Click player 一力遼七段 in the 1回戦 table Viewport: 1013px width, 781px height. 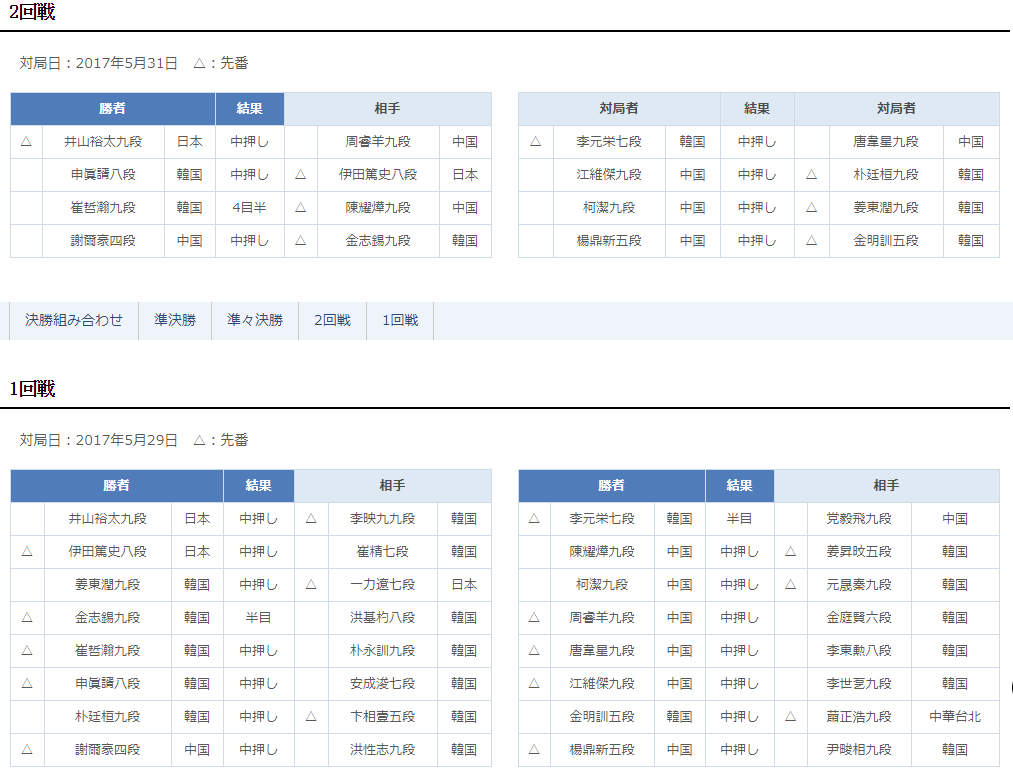(382, 584)
